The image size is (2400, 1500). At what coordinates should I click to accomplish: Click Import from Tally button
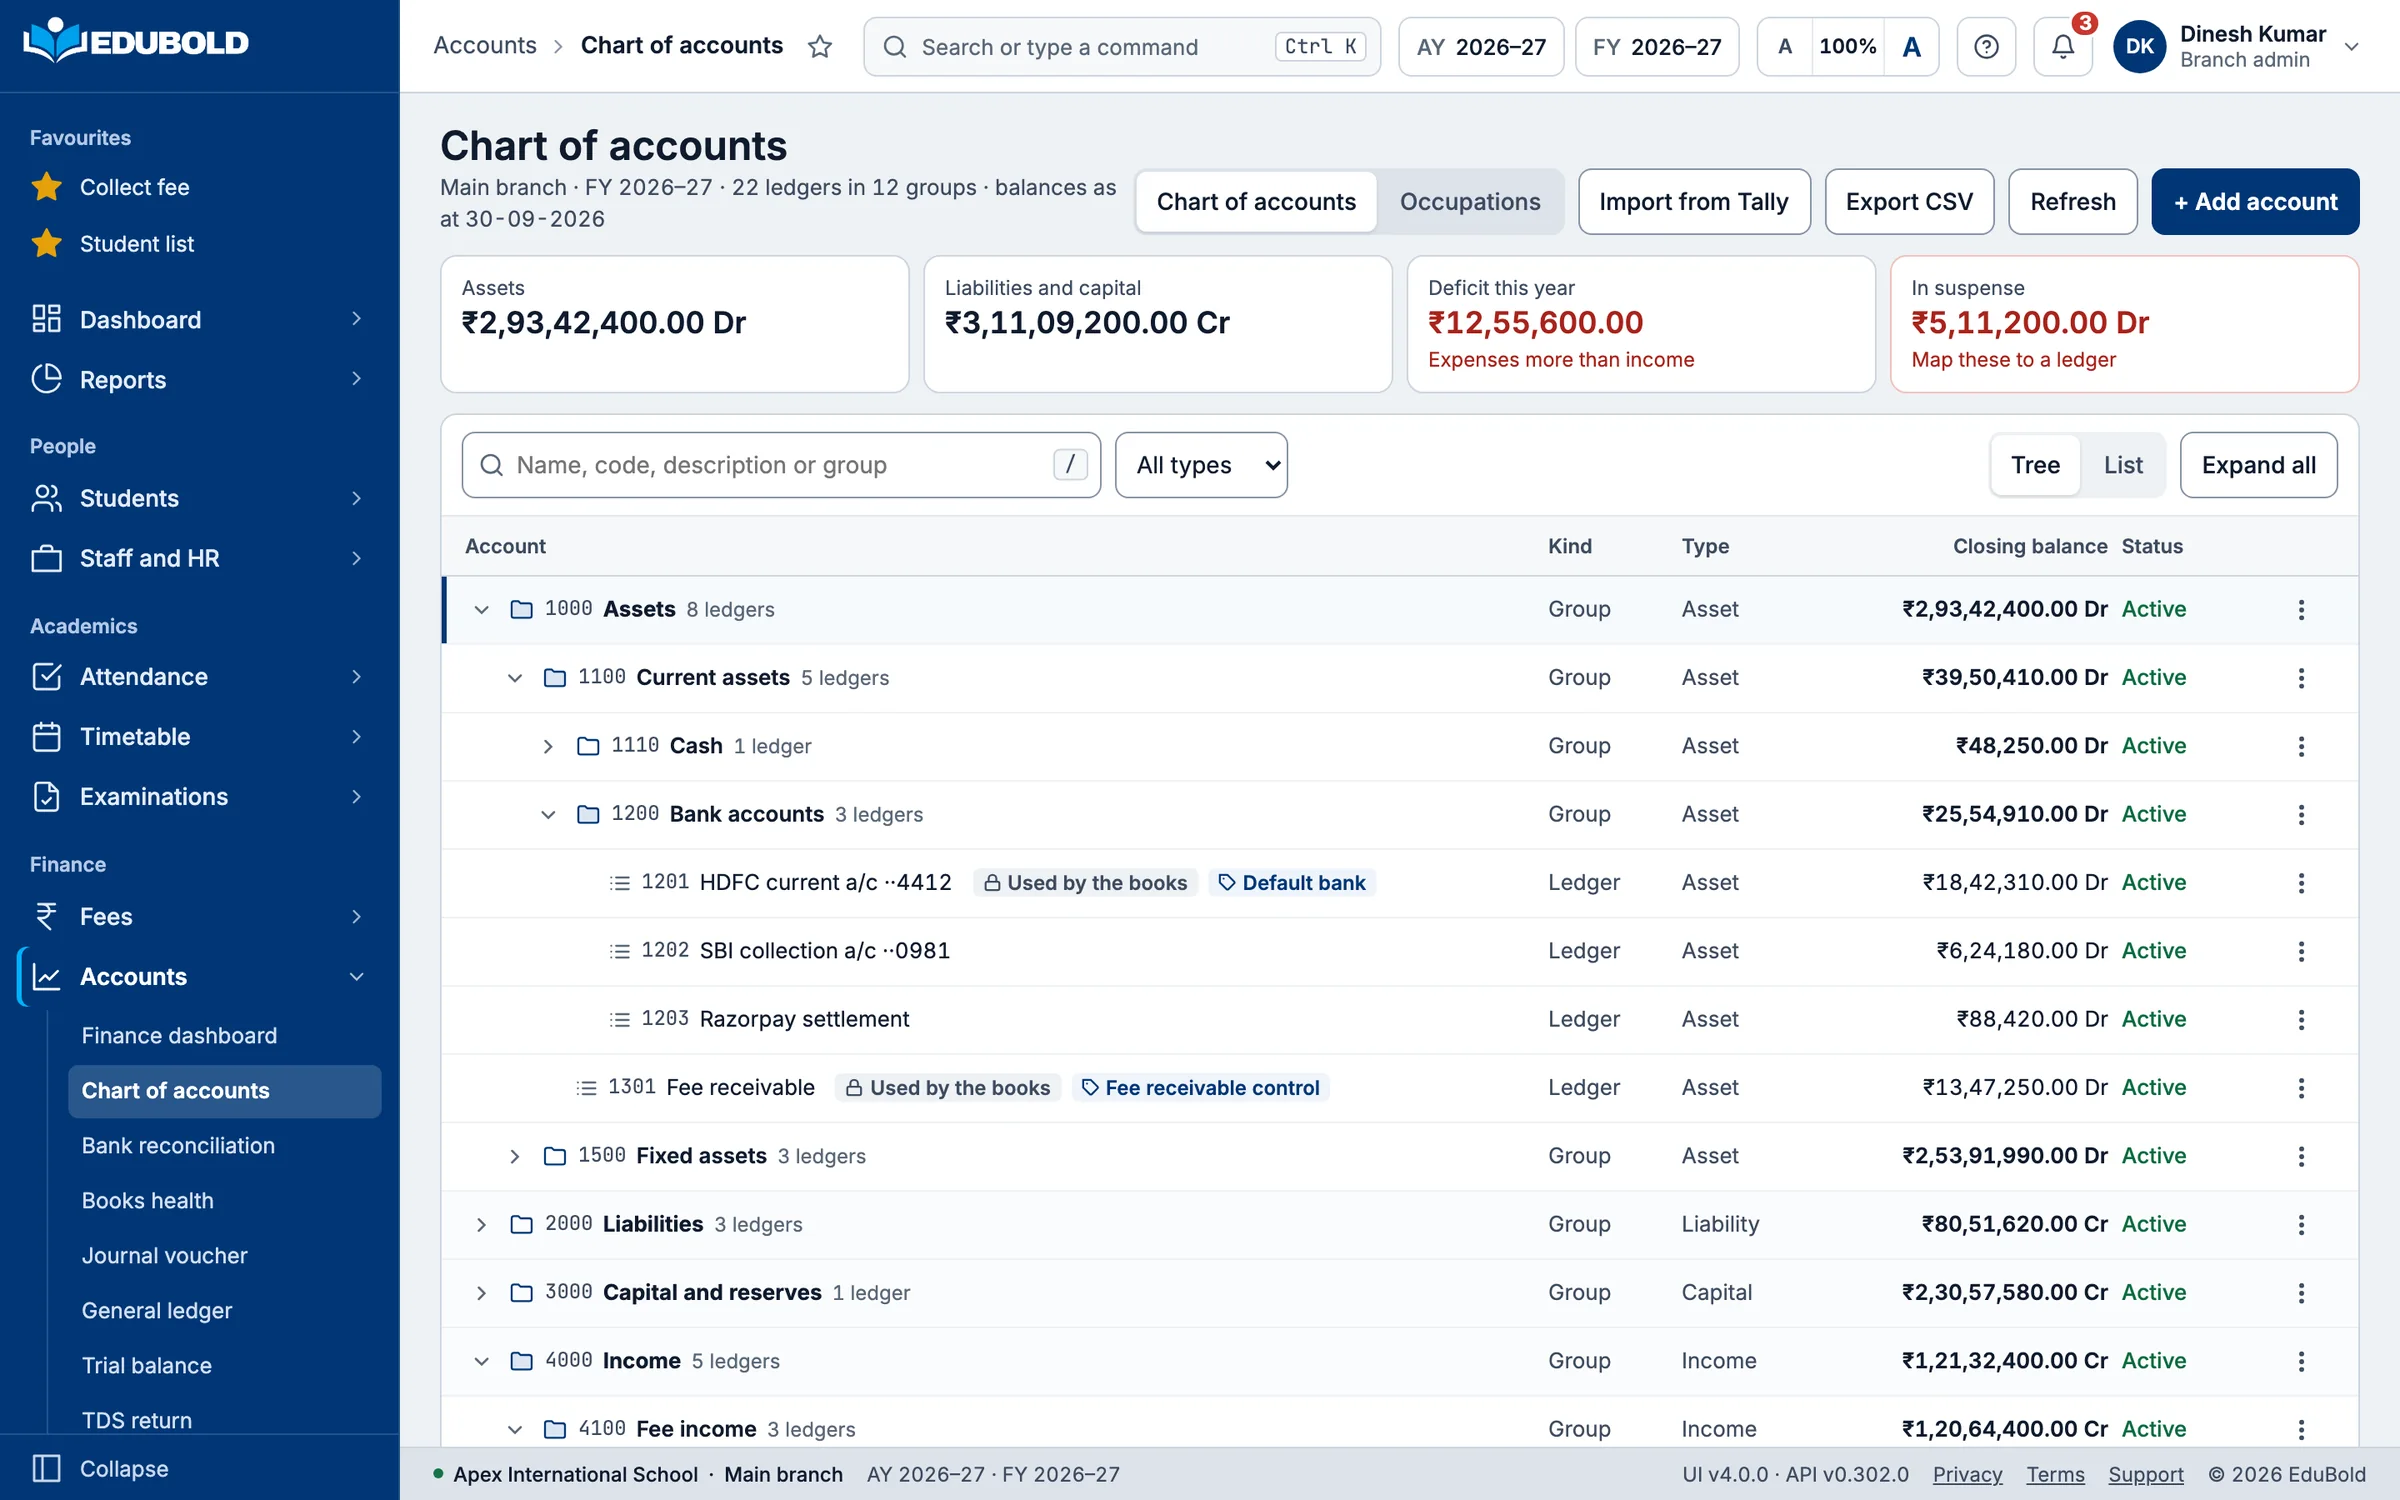pyautogui.click(x=1693, y=201)
